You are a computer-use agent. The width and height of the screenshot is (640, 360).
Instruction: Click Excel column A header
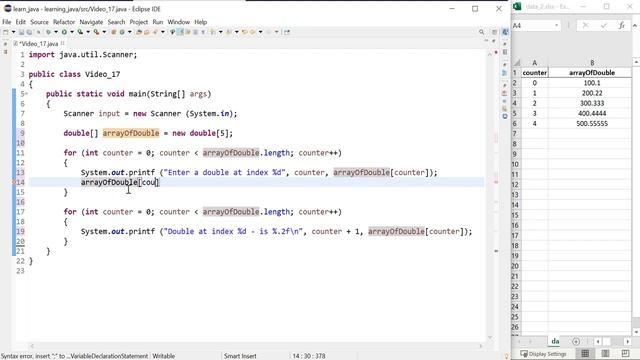point(534,62)
